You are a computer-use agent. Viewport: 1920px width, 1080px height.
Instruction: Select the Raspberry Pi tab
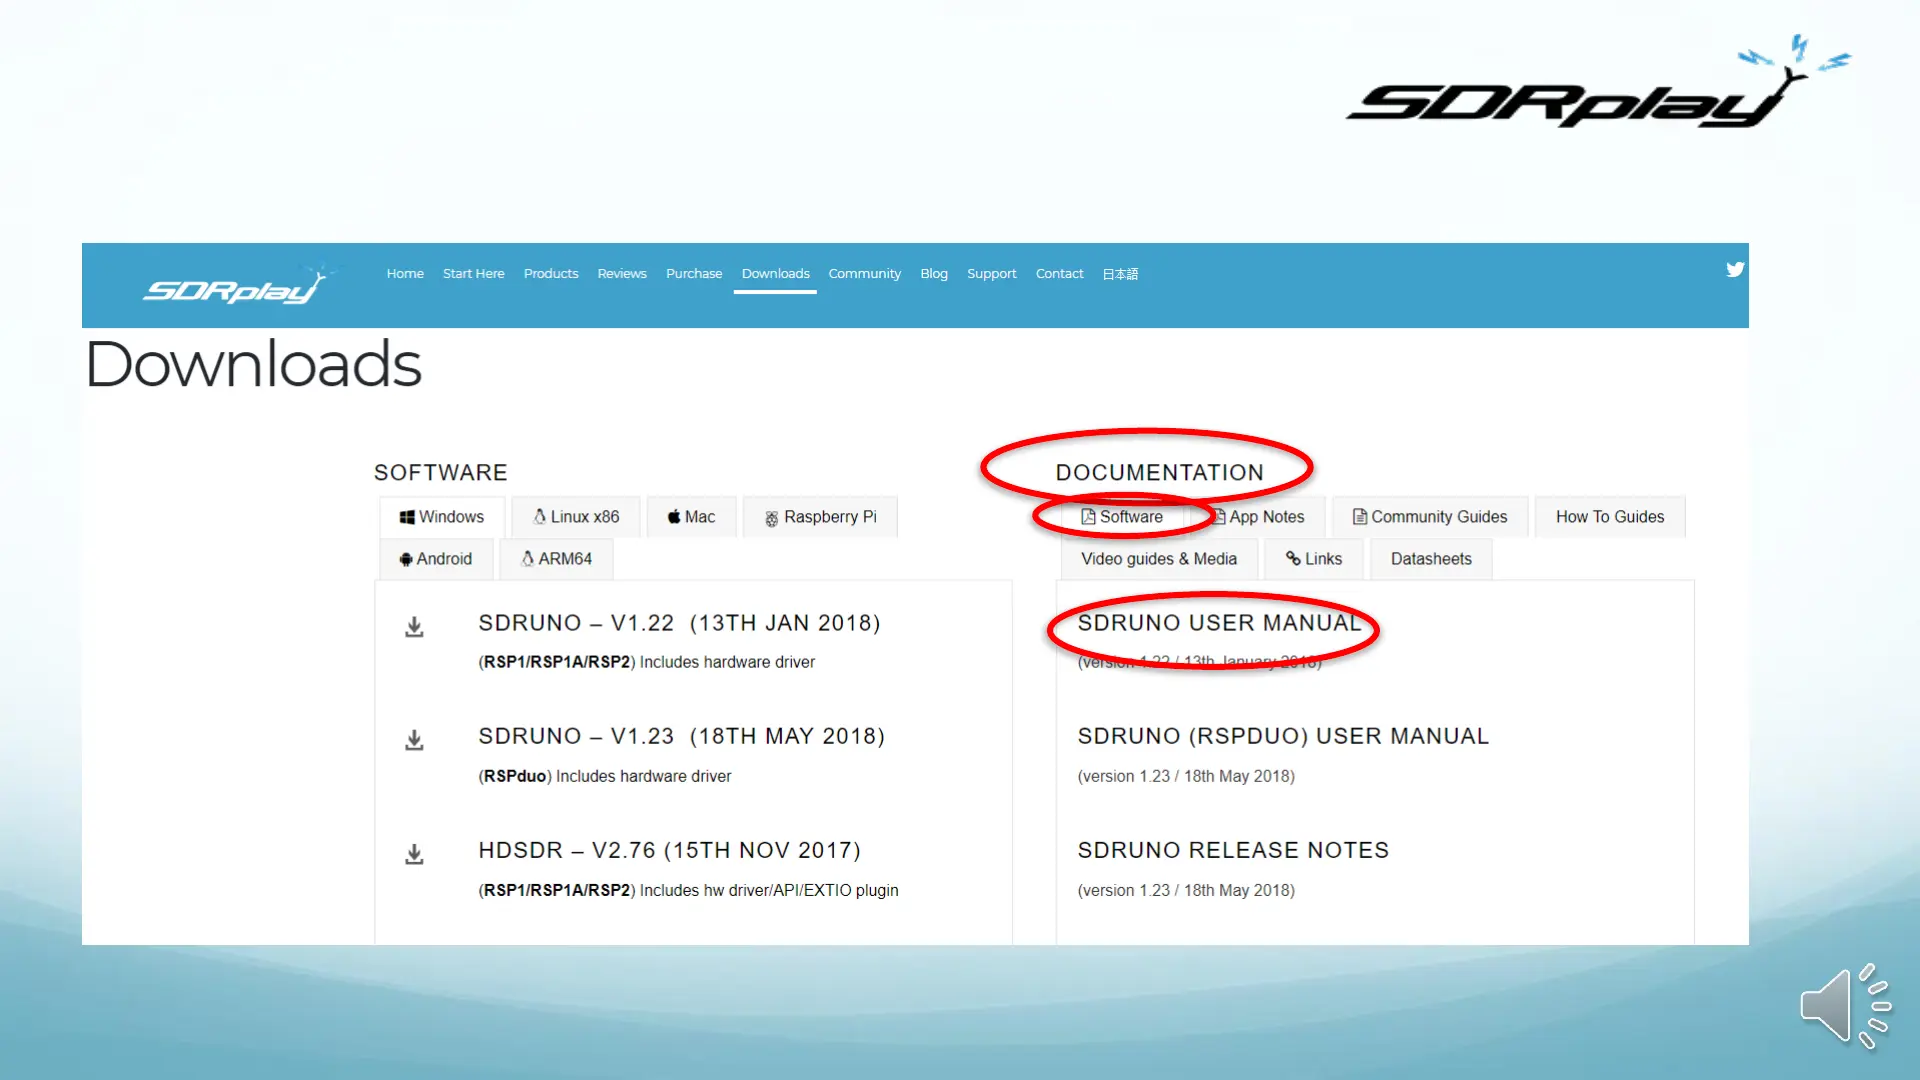pyautogui.click(x=820, y=517)
